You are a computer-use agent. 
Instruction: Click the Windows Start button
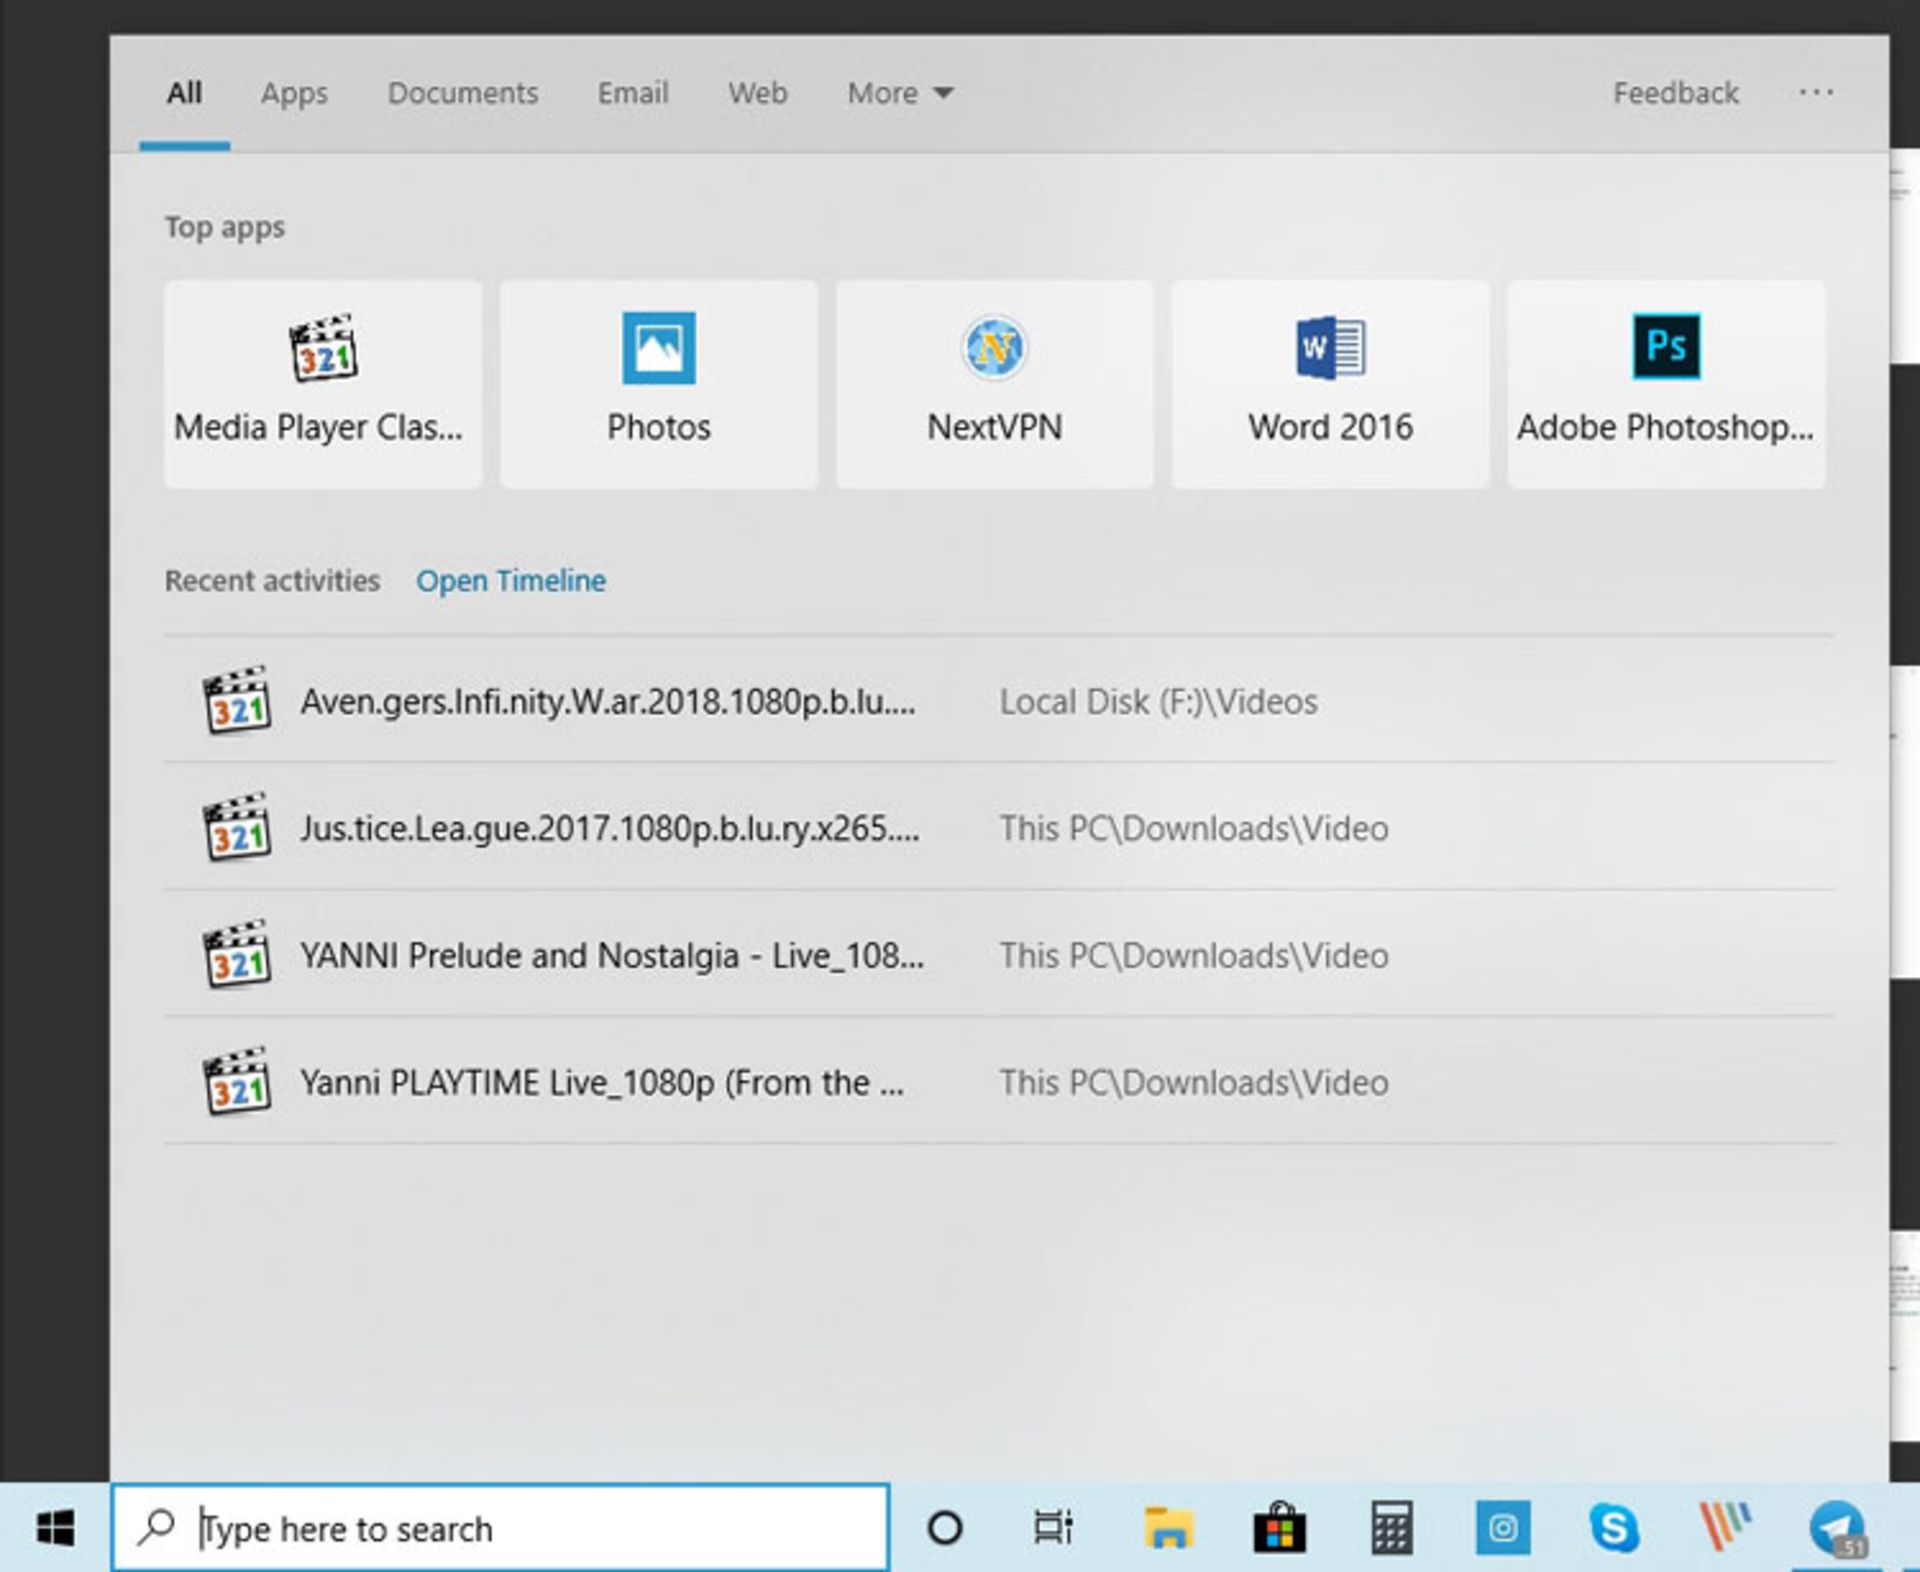tap(53, 1528)
